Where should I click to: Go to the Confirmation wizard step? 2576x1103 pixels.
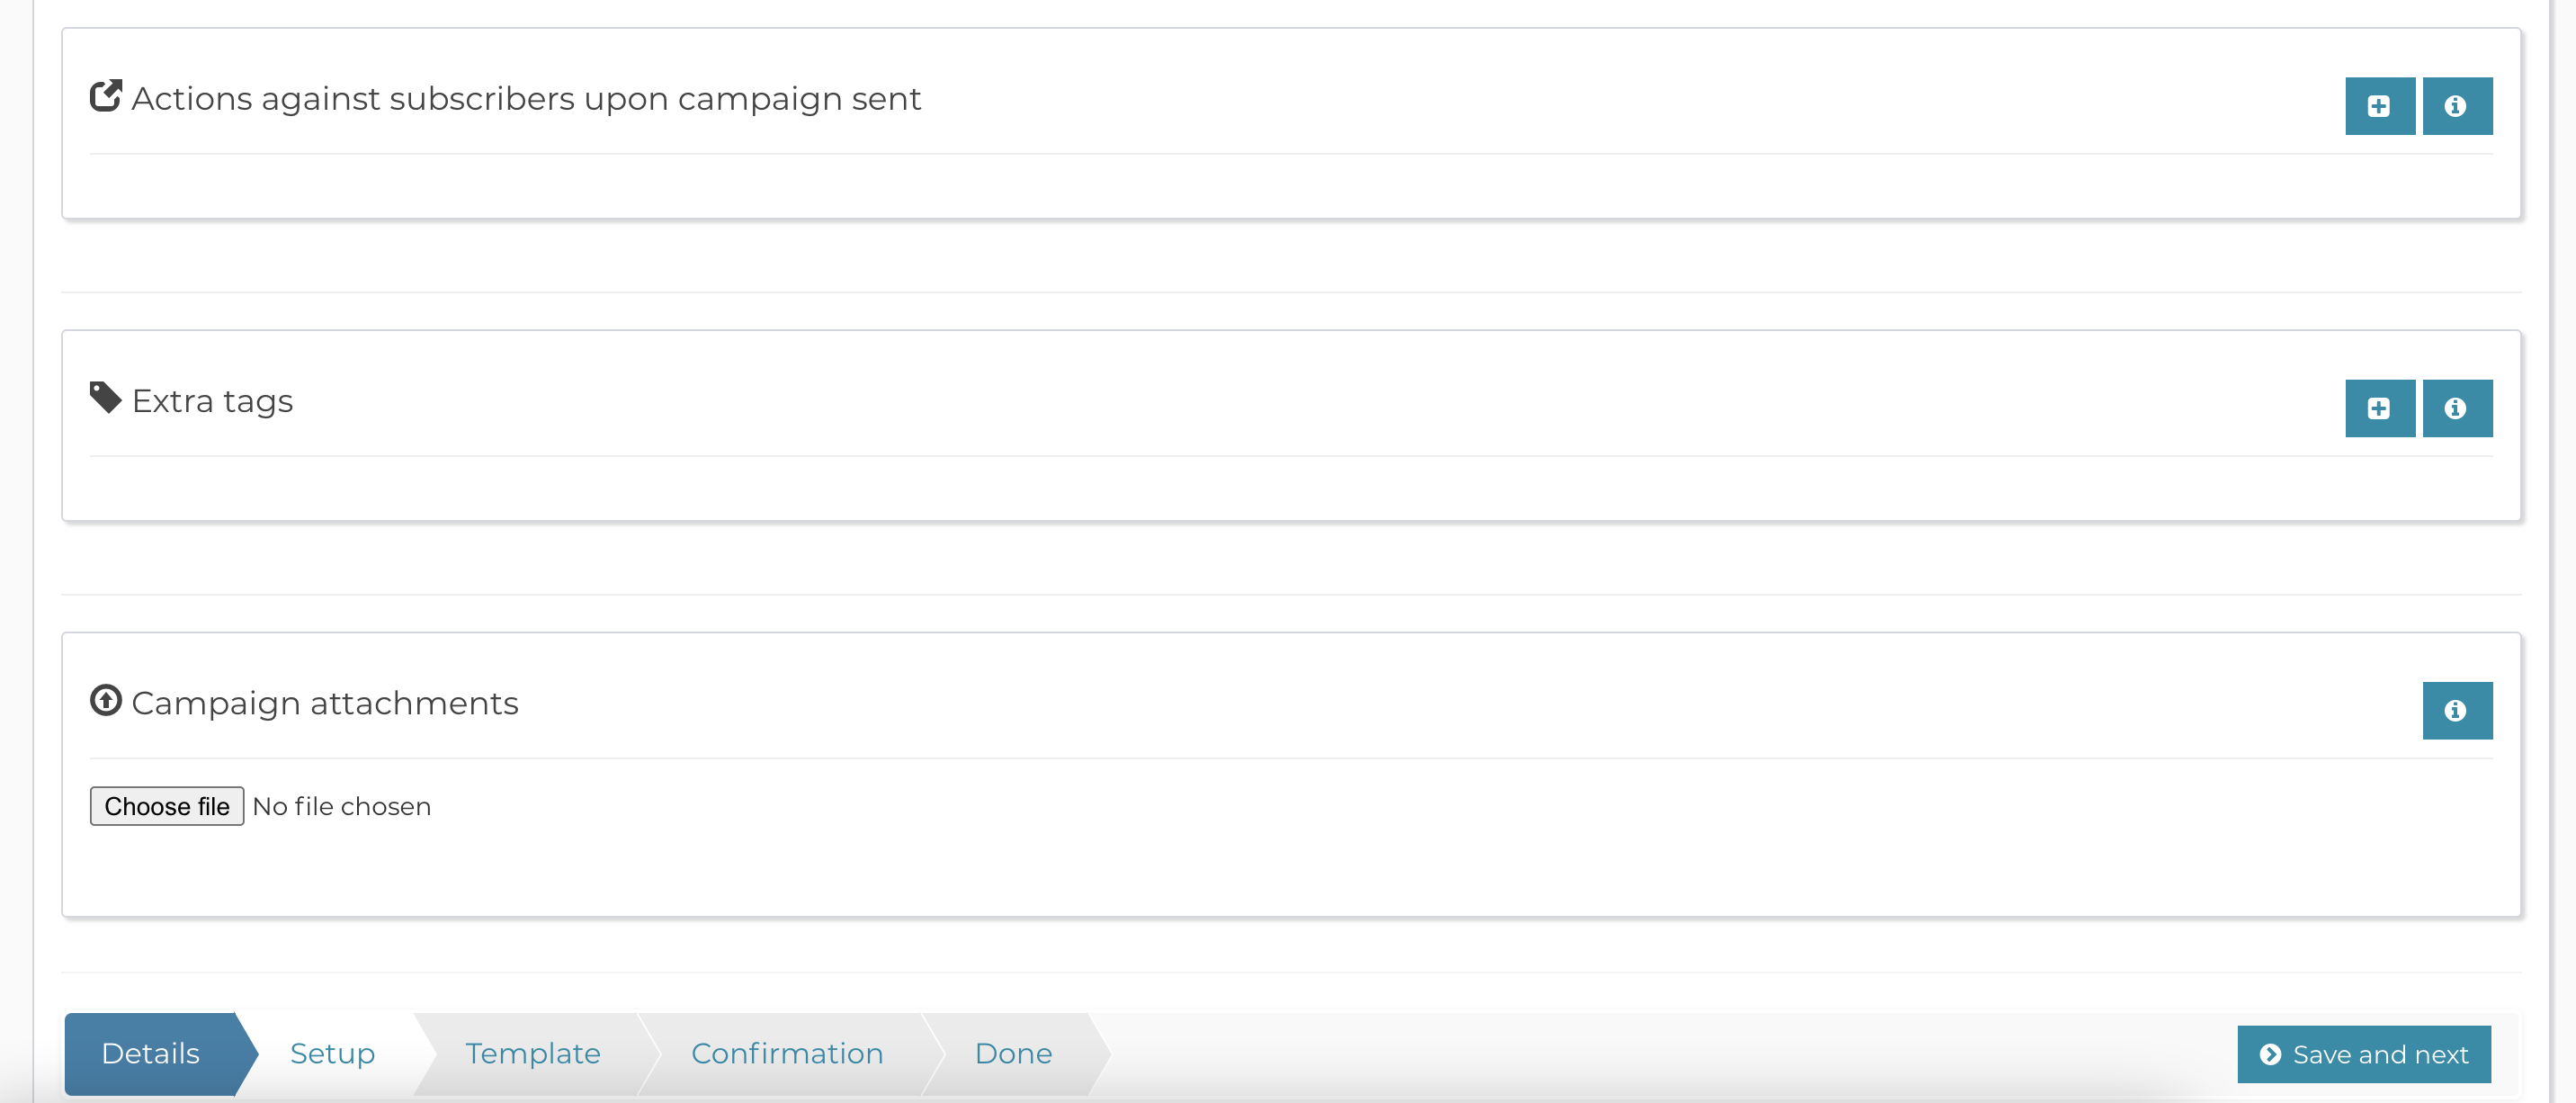pyautogui.click(x=787, y=1053)
